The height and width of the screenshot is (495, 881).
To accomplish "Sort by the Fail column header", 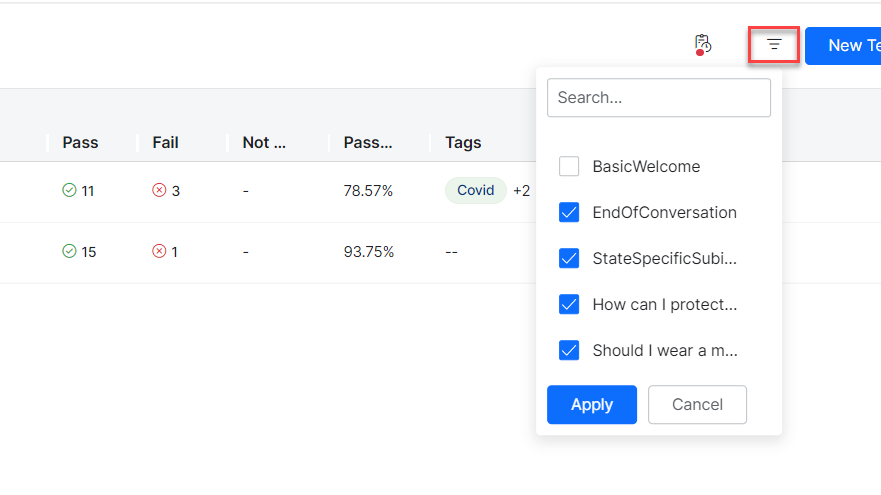I will [165, 142].
